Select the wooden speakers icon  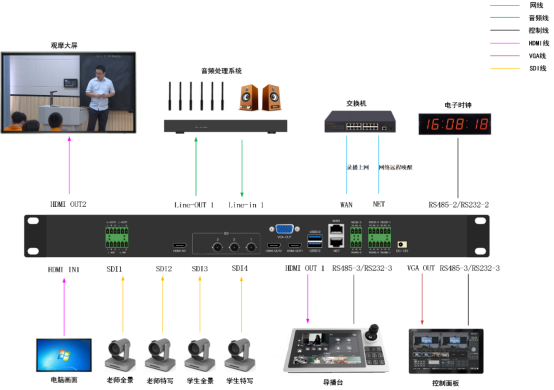(x=260, y=98)
